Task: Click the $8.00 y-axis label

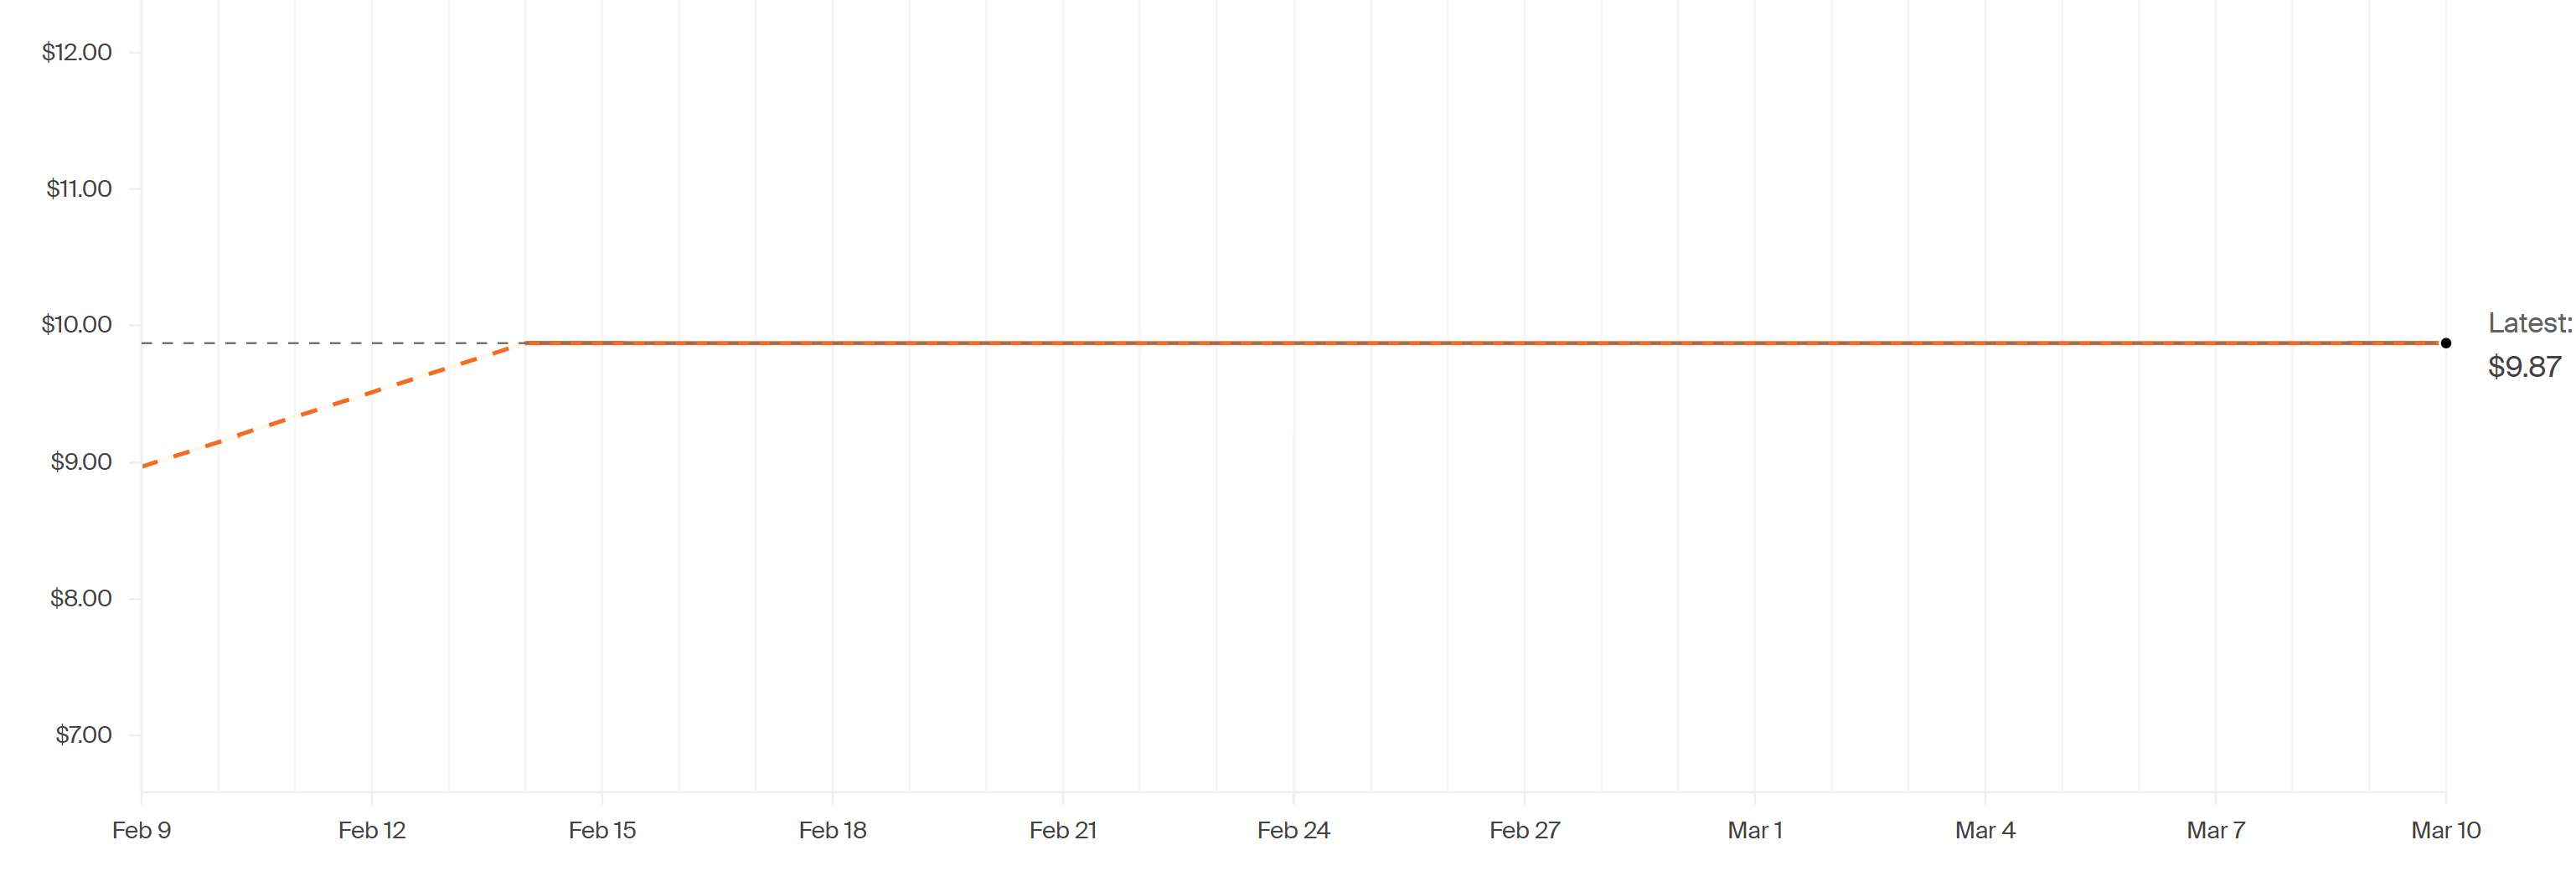Action: pos(81,598)
